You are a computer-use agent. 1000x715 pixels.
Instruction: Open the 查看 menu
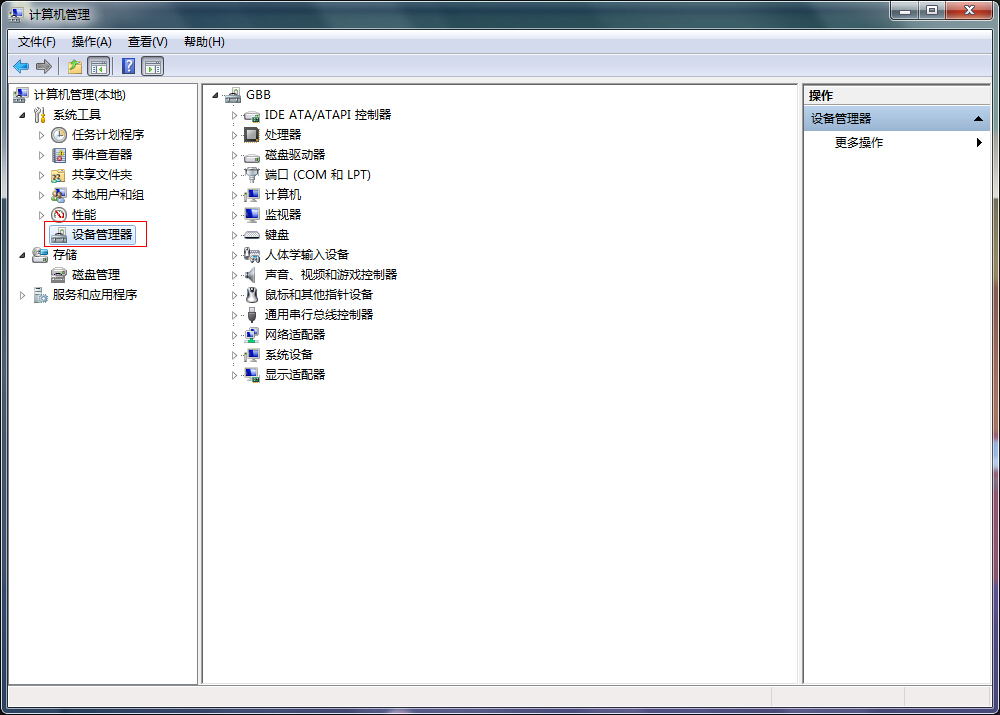146,41
